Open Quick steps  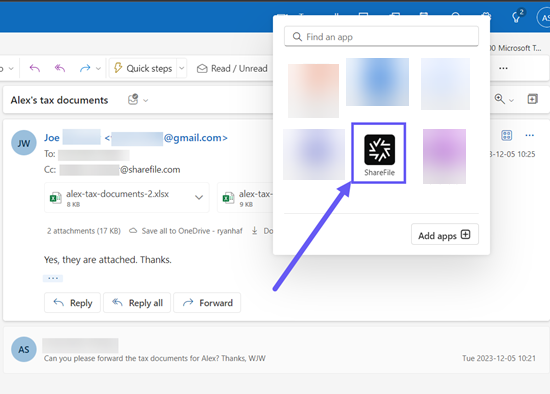143,68
